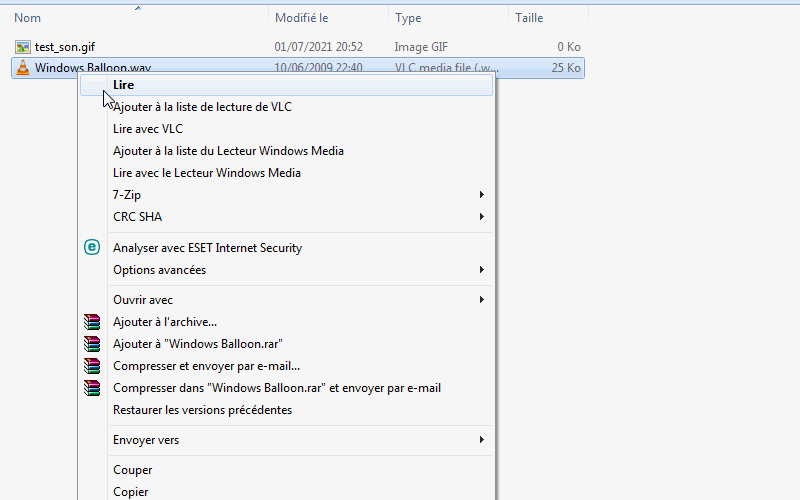Open the CRC SHA submenu entry
Viewport: 800px width, 500px height.
[286, 216]
